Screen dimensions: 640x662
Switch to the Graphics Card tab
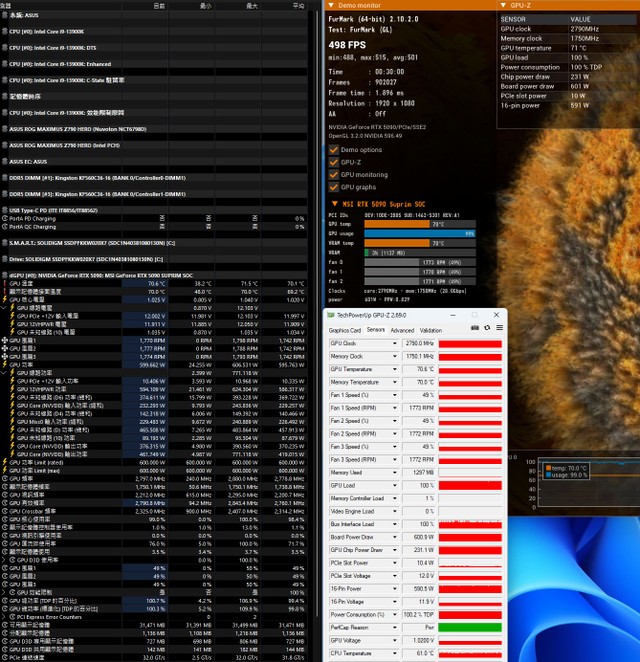click(x=344, y=330)
